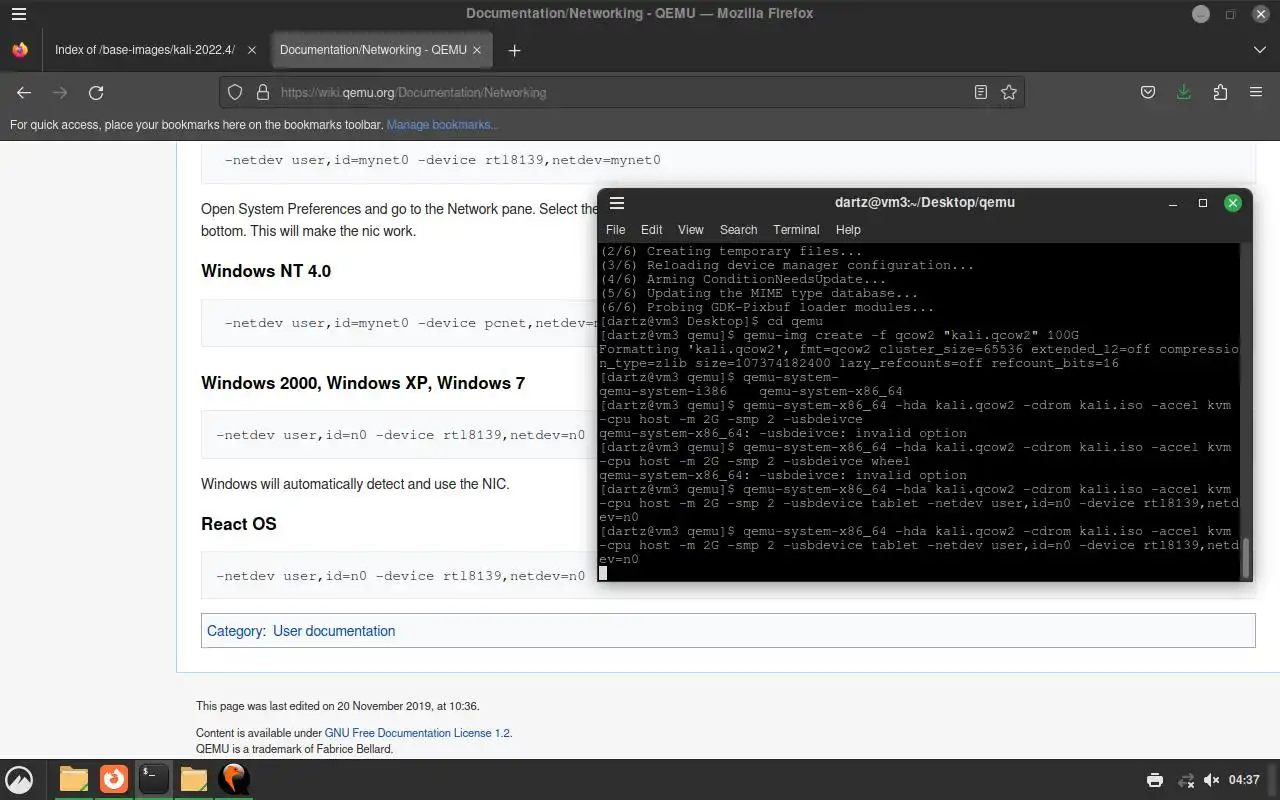
Task: Open a new browser tab
Action: (x=514, y=50)
